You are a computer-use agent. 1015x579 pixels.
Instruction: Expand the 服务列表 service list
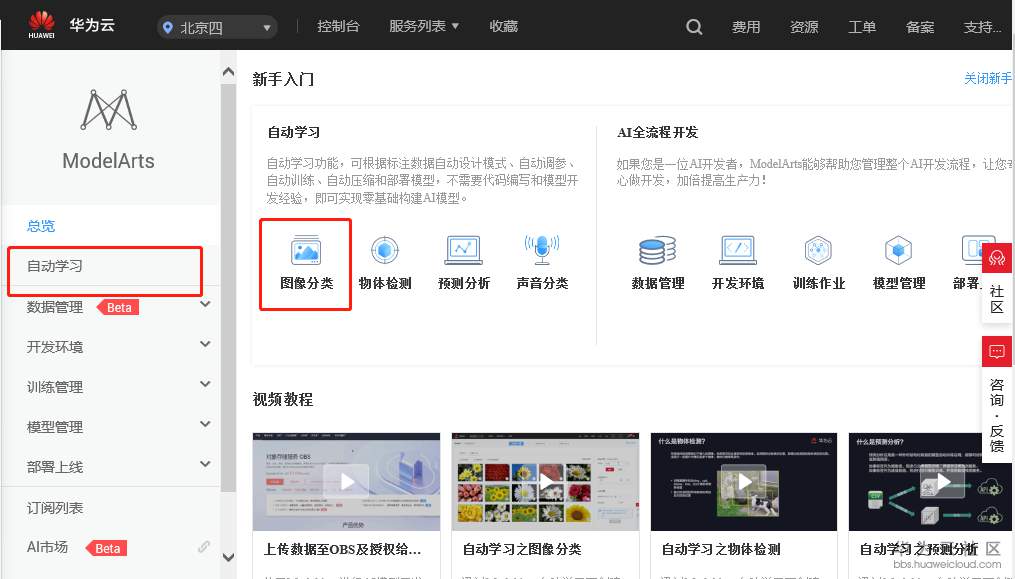click(424, 27)
